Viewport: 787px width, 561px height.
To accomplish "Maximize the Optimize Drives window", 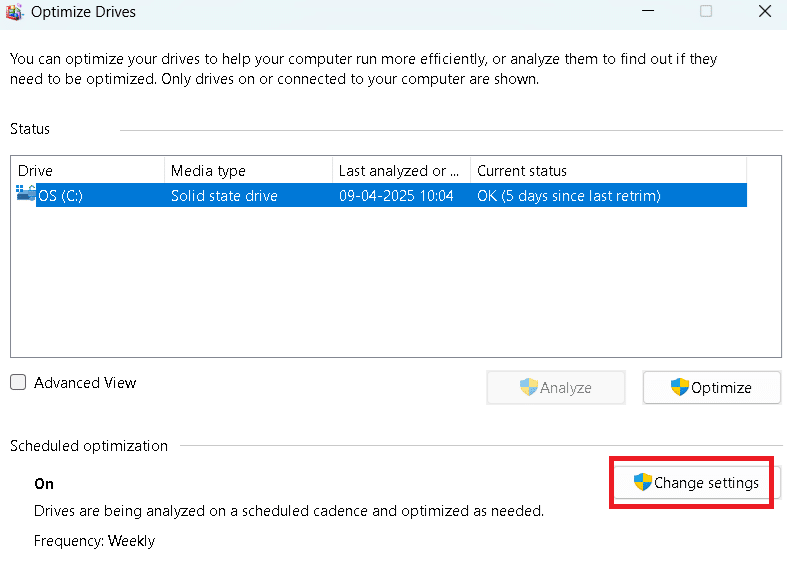I will pyautogui.click(x=706, y=12).
